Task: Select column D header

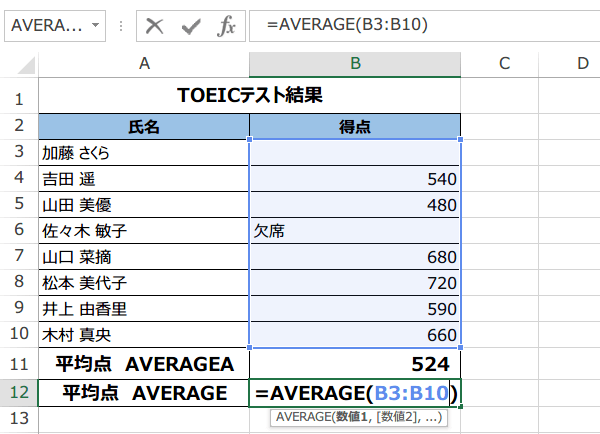Action: (x=569, y=64)
